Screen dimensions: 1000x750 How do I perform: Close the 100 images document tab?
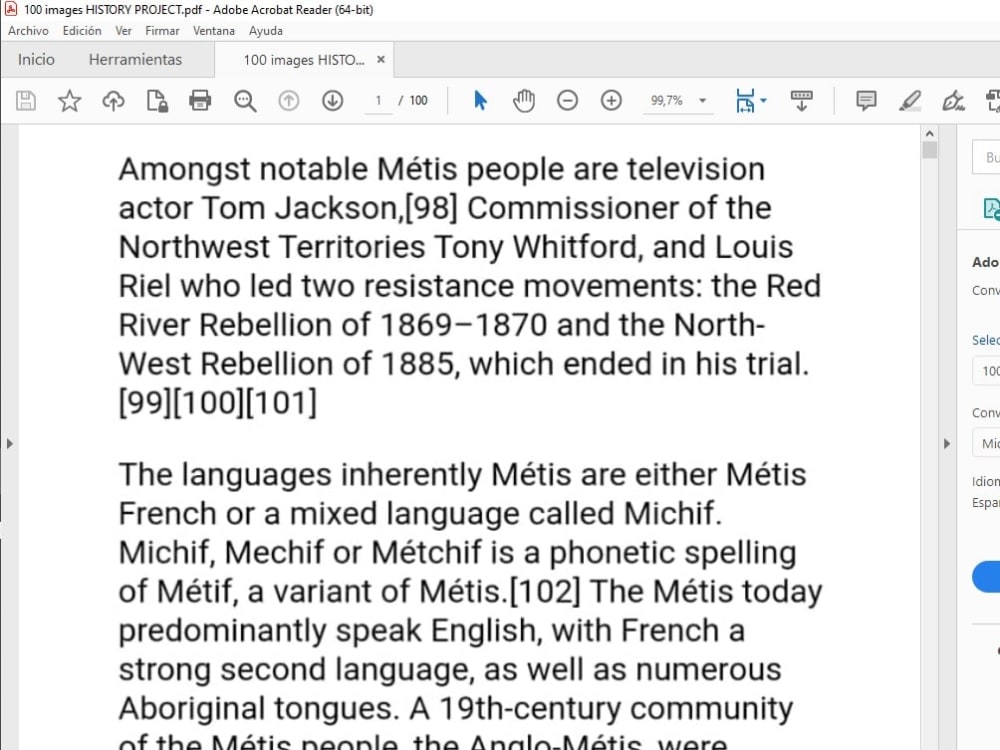click(x=381, y=59)
